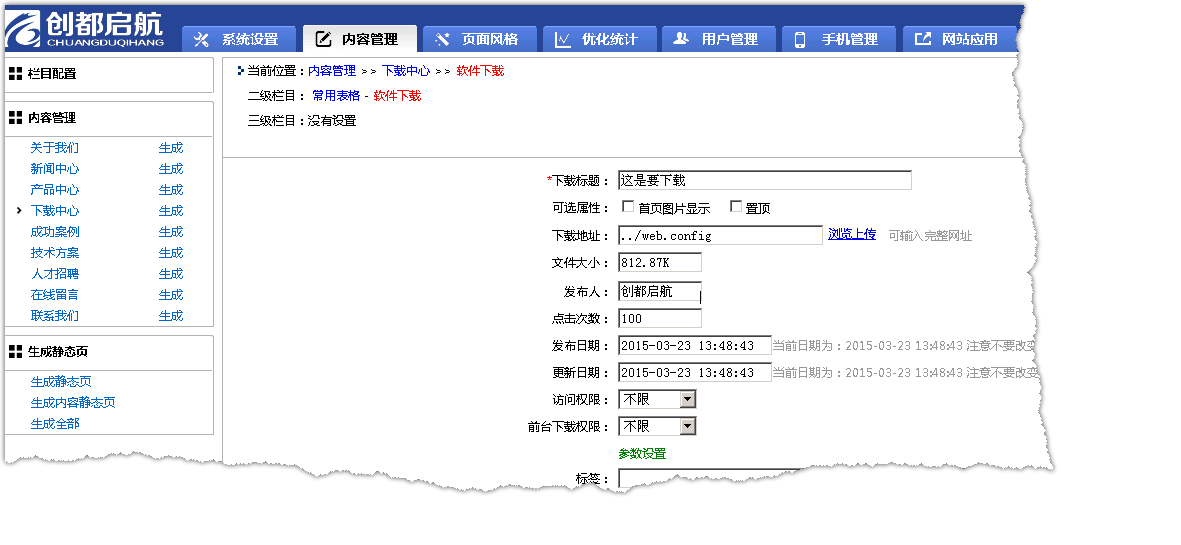Toggle the 首页图片显示 checkbox
The height and width of the screenshot is (545, 1181).
pyautogui.click(x=627, y=206)
